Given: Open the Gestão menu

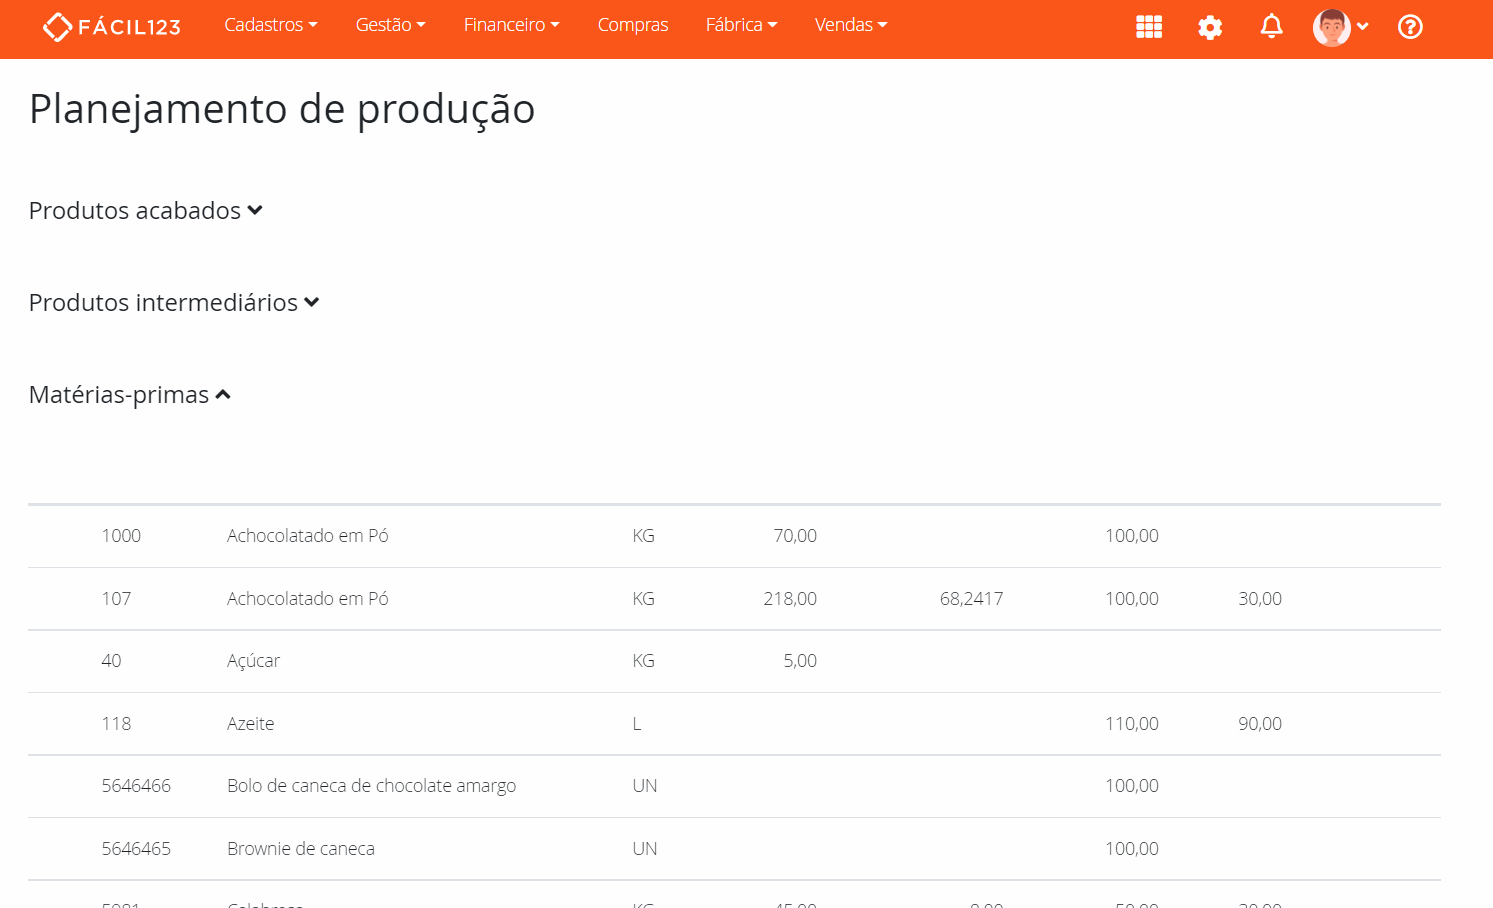Looking at the screenshot, I should (390, 25).
